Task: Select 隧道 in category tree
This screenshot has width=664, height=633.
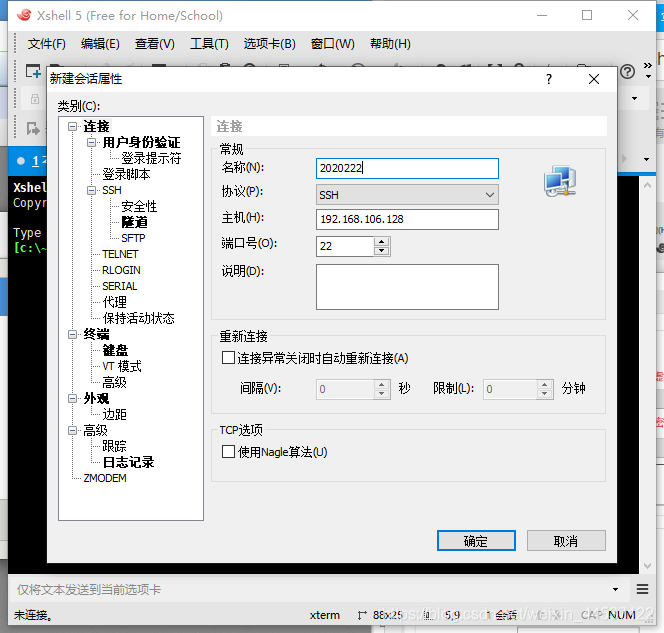Action: [x=135, y=222]
